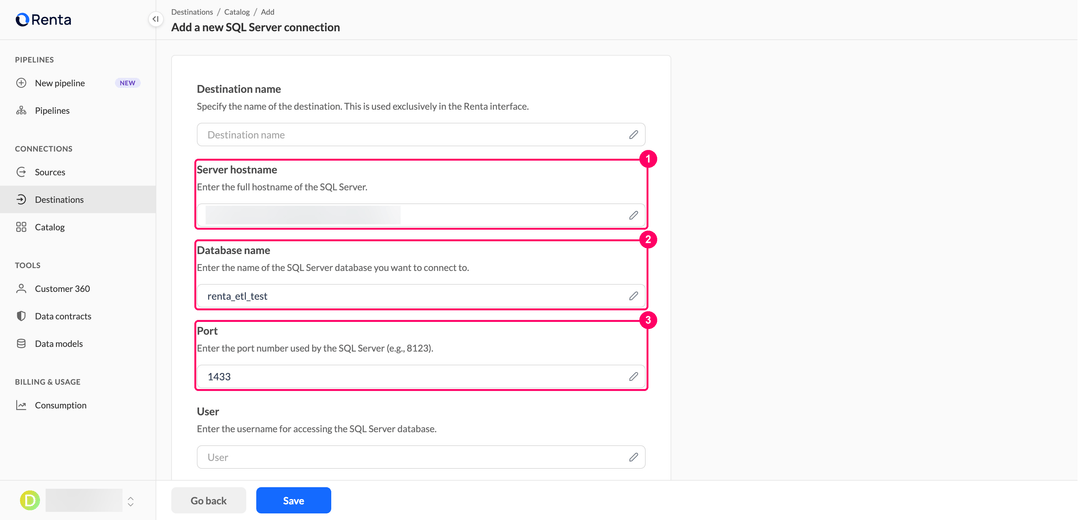Expand the account switcher chevrons
The width and height of the screenshot is (1080, 520).
pyautogui.click(x=131, y=501)
